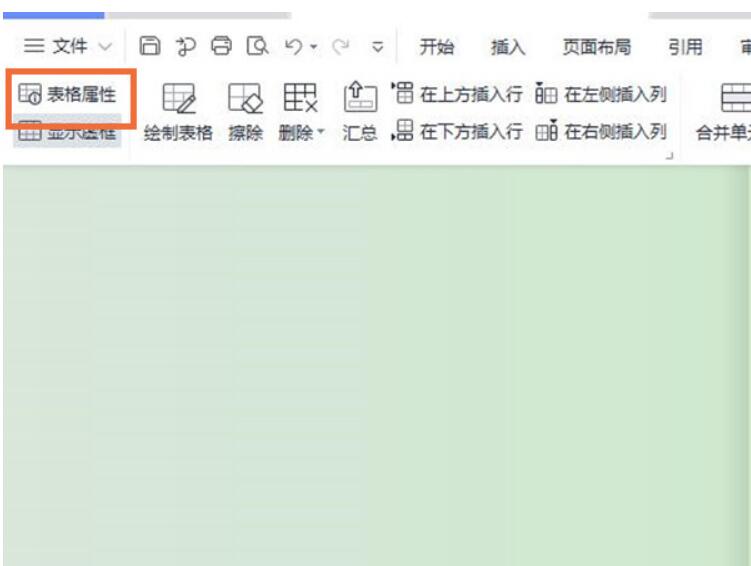Switch to the 开始 tab
The height and width of the screenshot is (566, 751).
point(436,46)
